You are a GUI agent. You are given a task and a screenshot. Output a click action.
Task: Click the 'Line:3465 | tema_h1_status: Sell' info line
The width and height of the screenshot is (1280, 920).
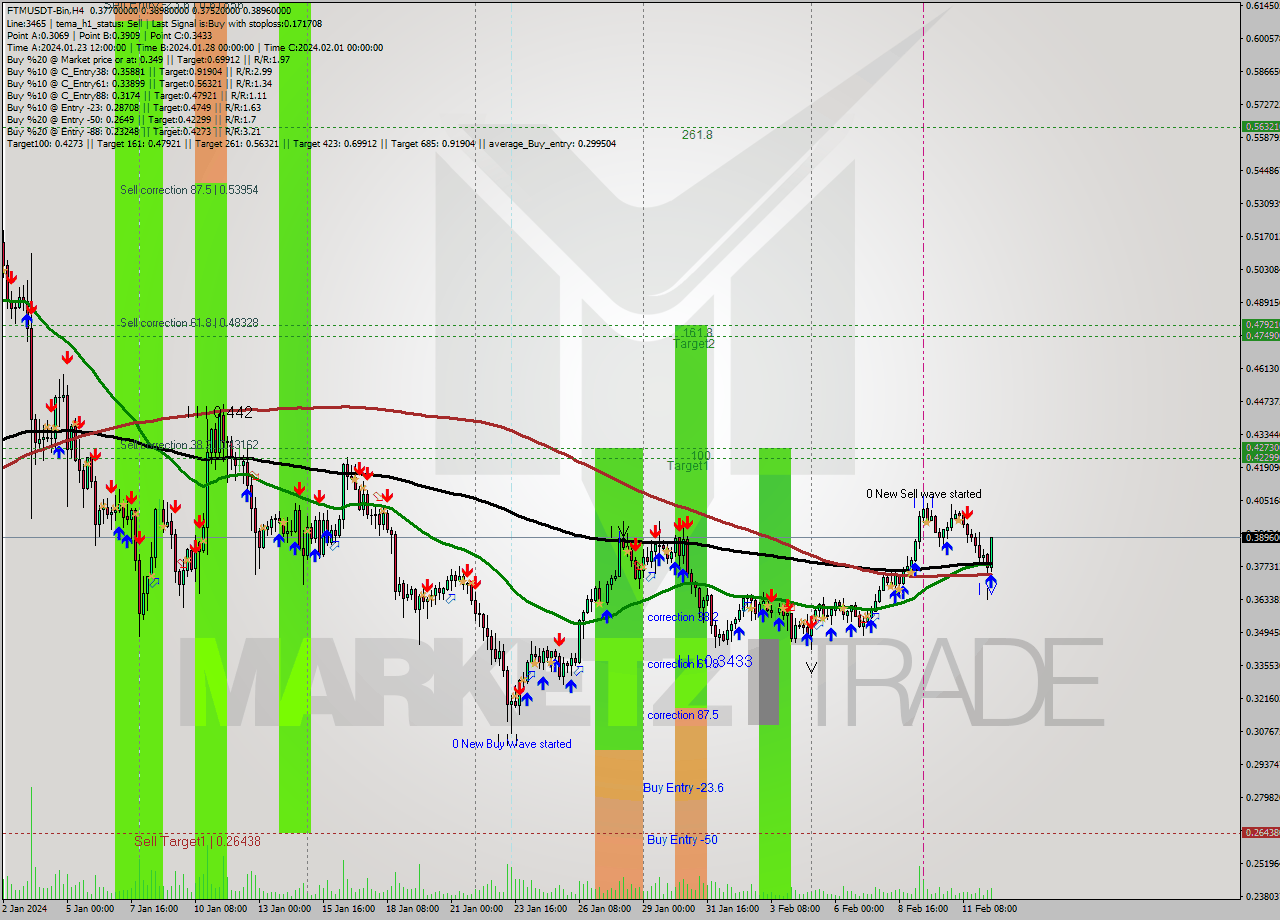[164, 22]
